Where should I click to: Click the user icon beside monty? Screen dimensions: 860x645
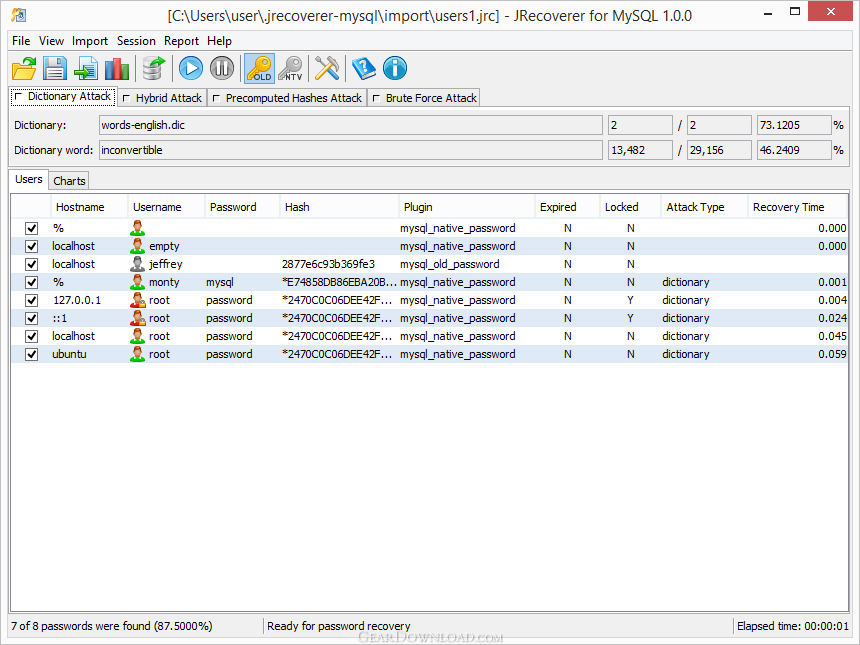coord(137,282)
